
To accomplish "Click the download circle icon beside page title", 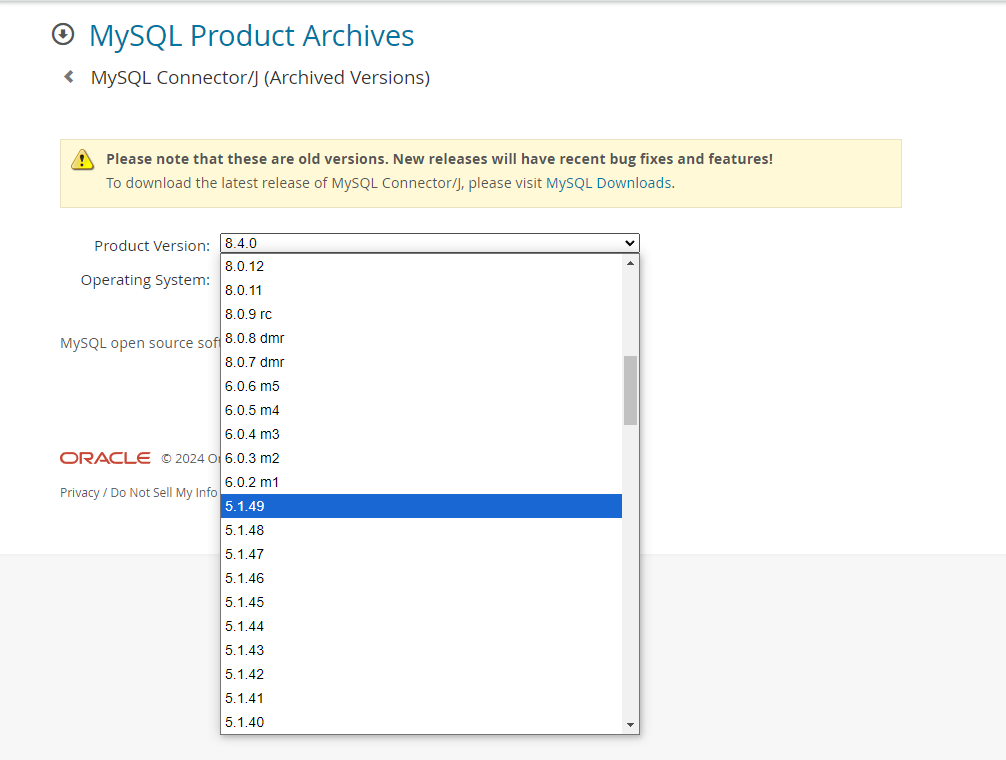I will tap(63, 35).
